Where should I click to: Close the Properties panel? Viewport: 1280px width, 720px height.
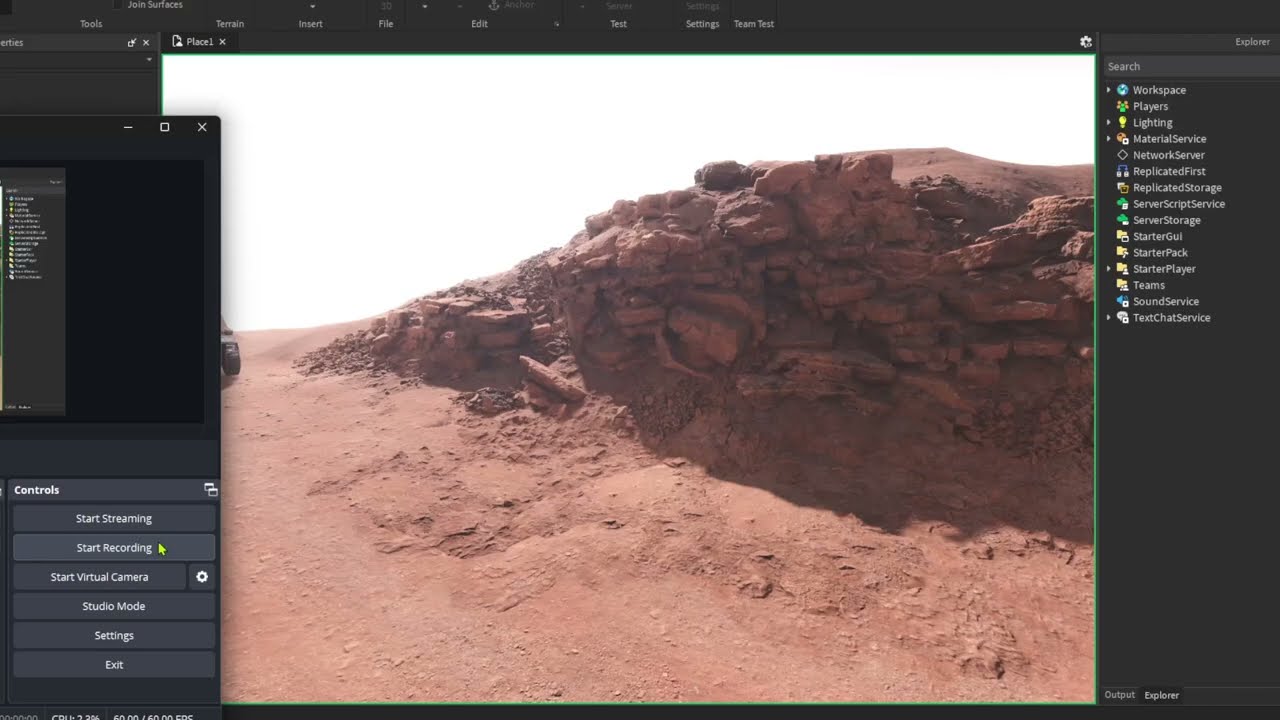[x=146, y=43]
